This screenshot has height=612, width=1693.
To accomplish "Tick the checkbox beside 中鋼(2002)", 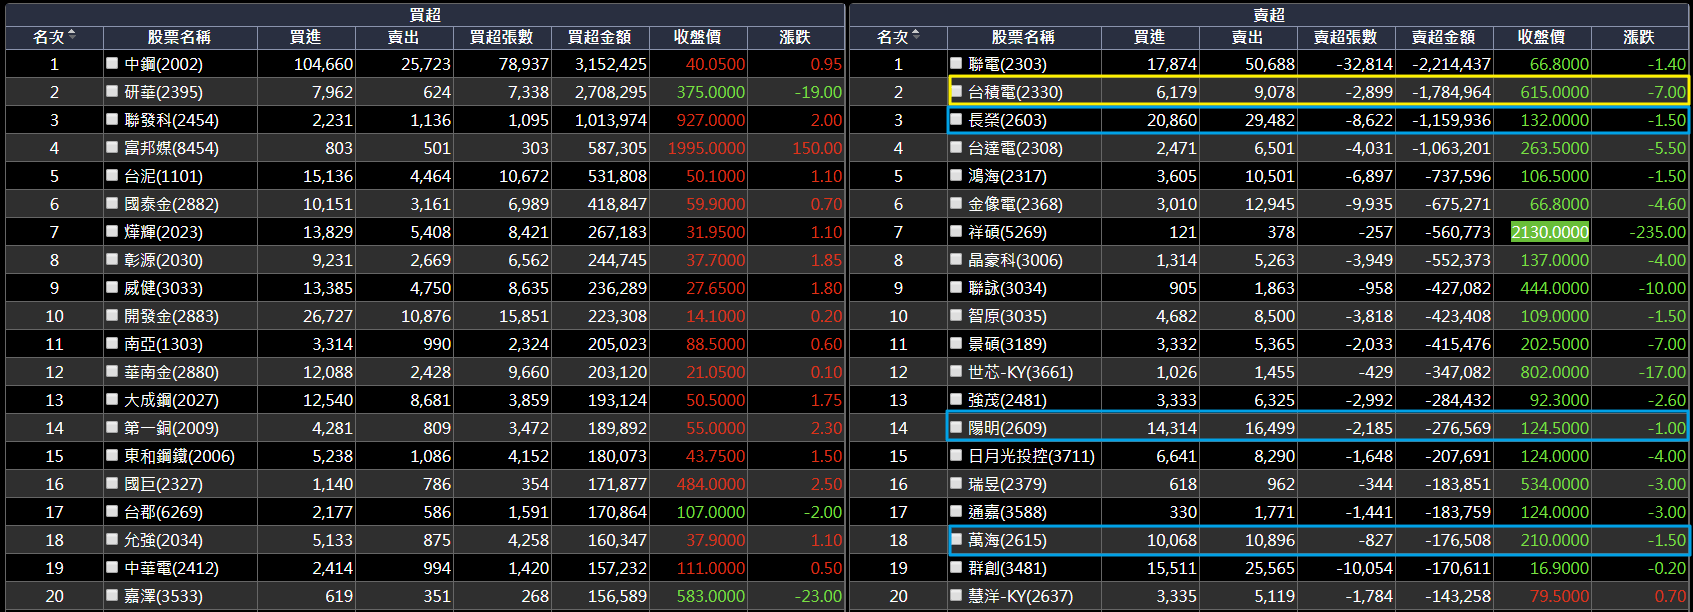I will [112, 63].
